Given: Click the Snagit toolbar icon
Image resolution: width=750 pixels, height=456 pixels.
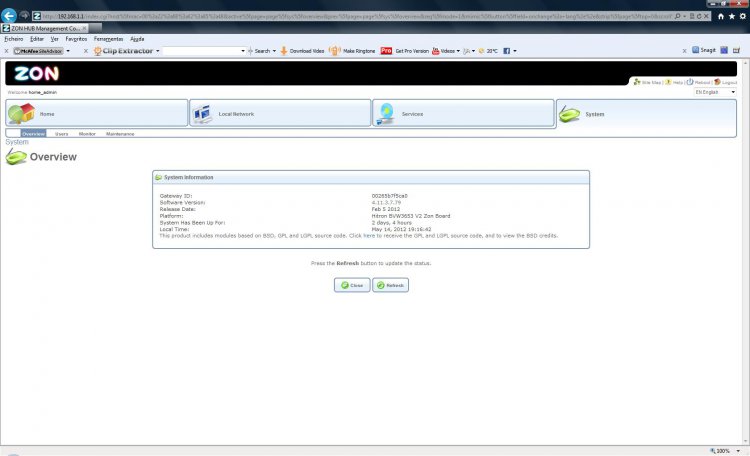Looking at the screenshot, I should coord(695,50).
